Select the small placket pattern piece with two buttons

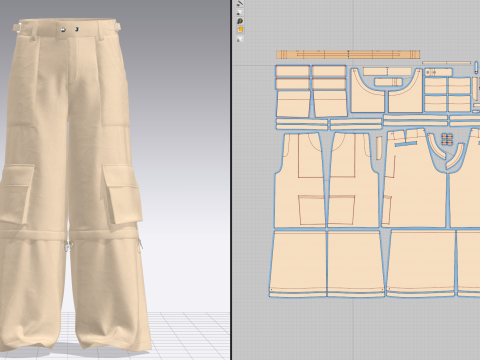click(x=438, y=72)
